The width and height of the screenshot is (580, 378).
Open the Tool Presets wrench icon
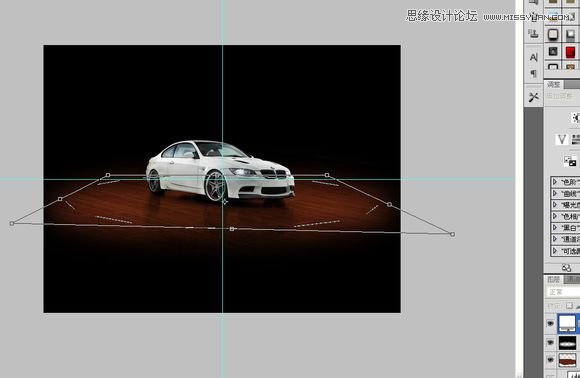click(533, 97)
